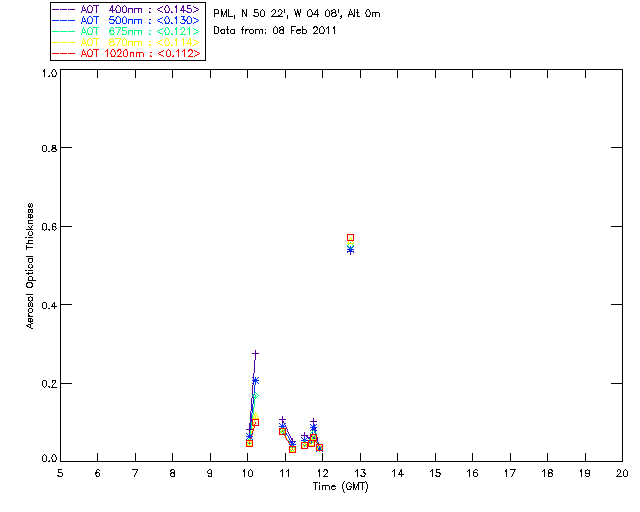Click the AOT 870nm legend entry text

coord(140,42)
